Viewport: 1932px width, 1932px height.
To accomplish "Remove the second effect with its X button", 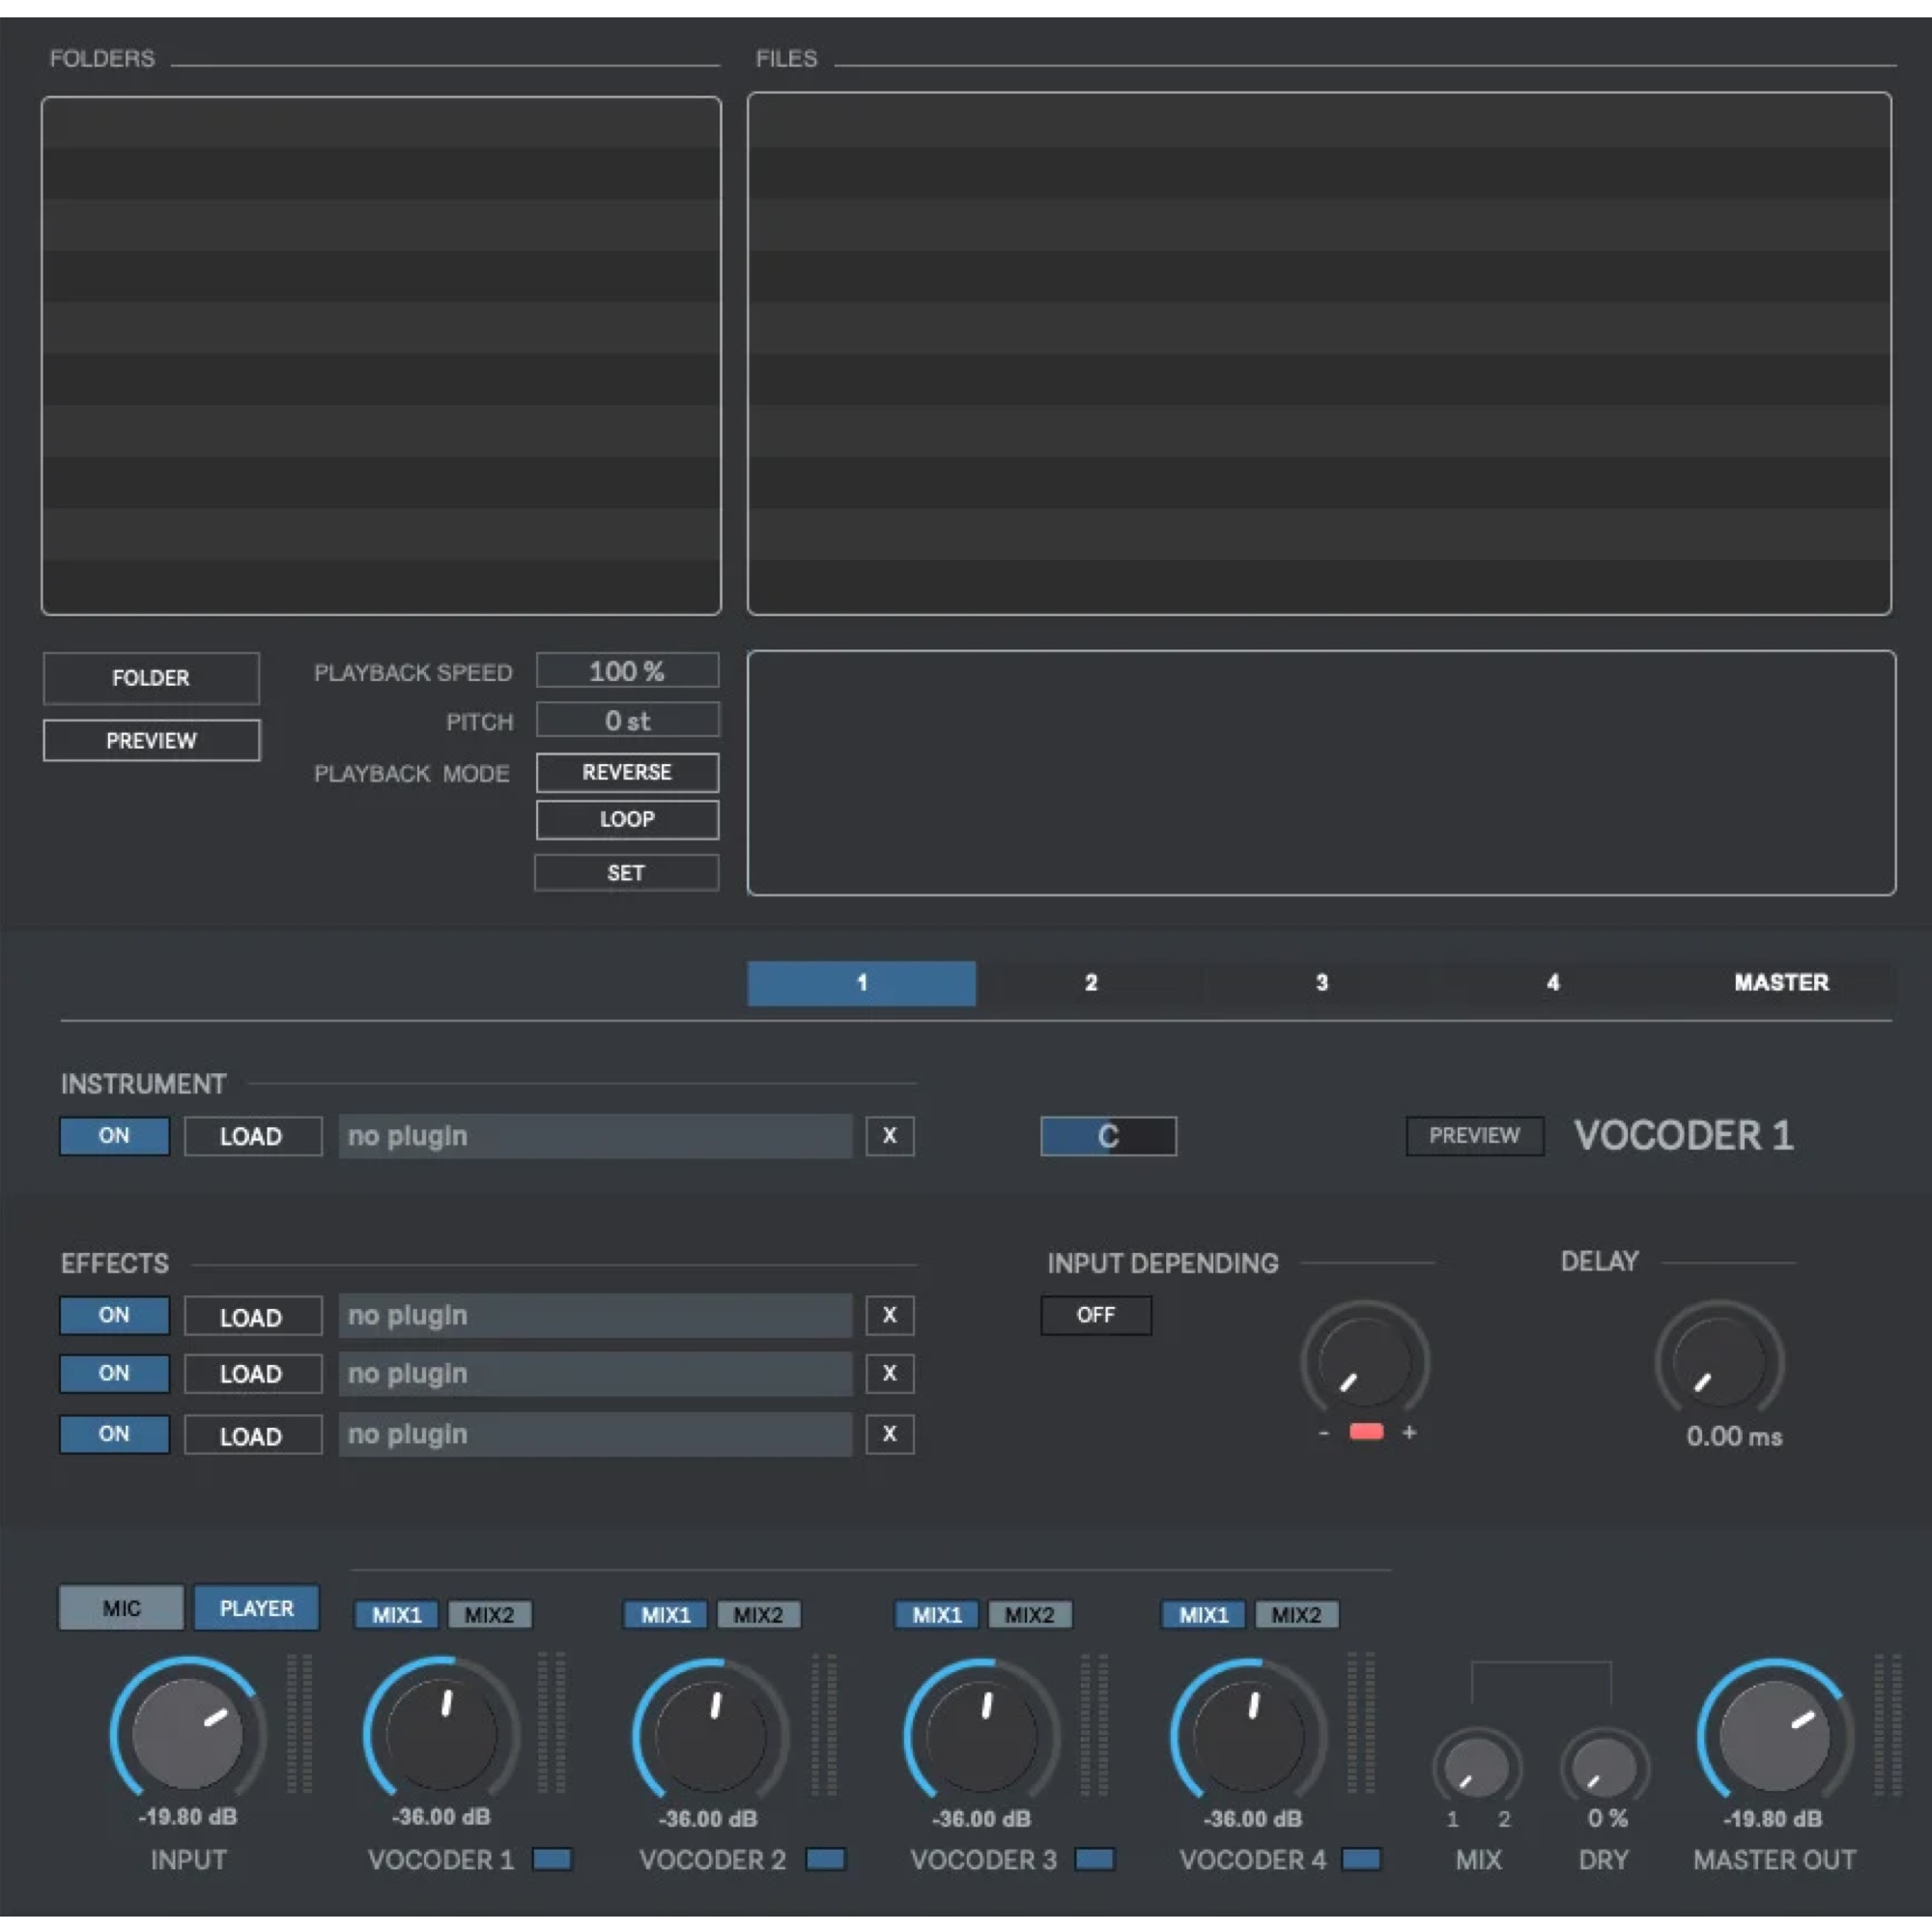I will point(888,1373).
